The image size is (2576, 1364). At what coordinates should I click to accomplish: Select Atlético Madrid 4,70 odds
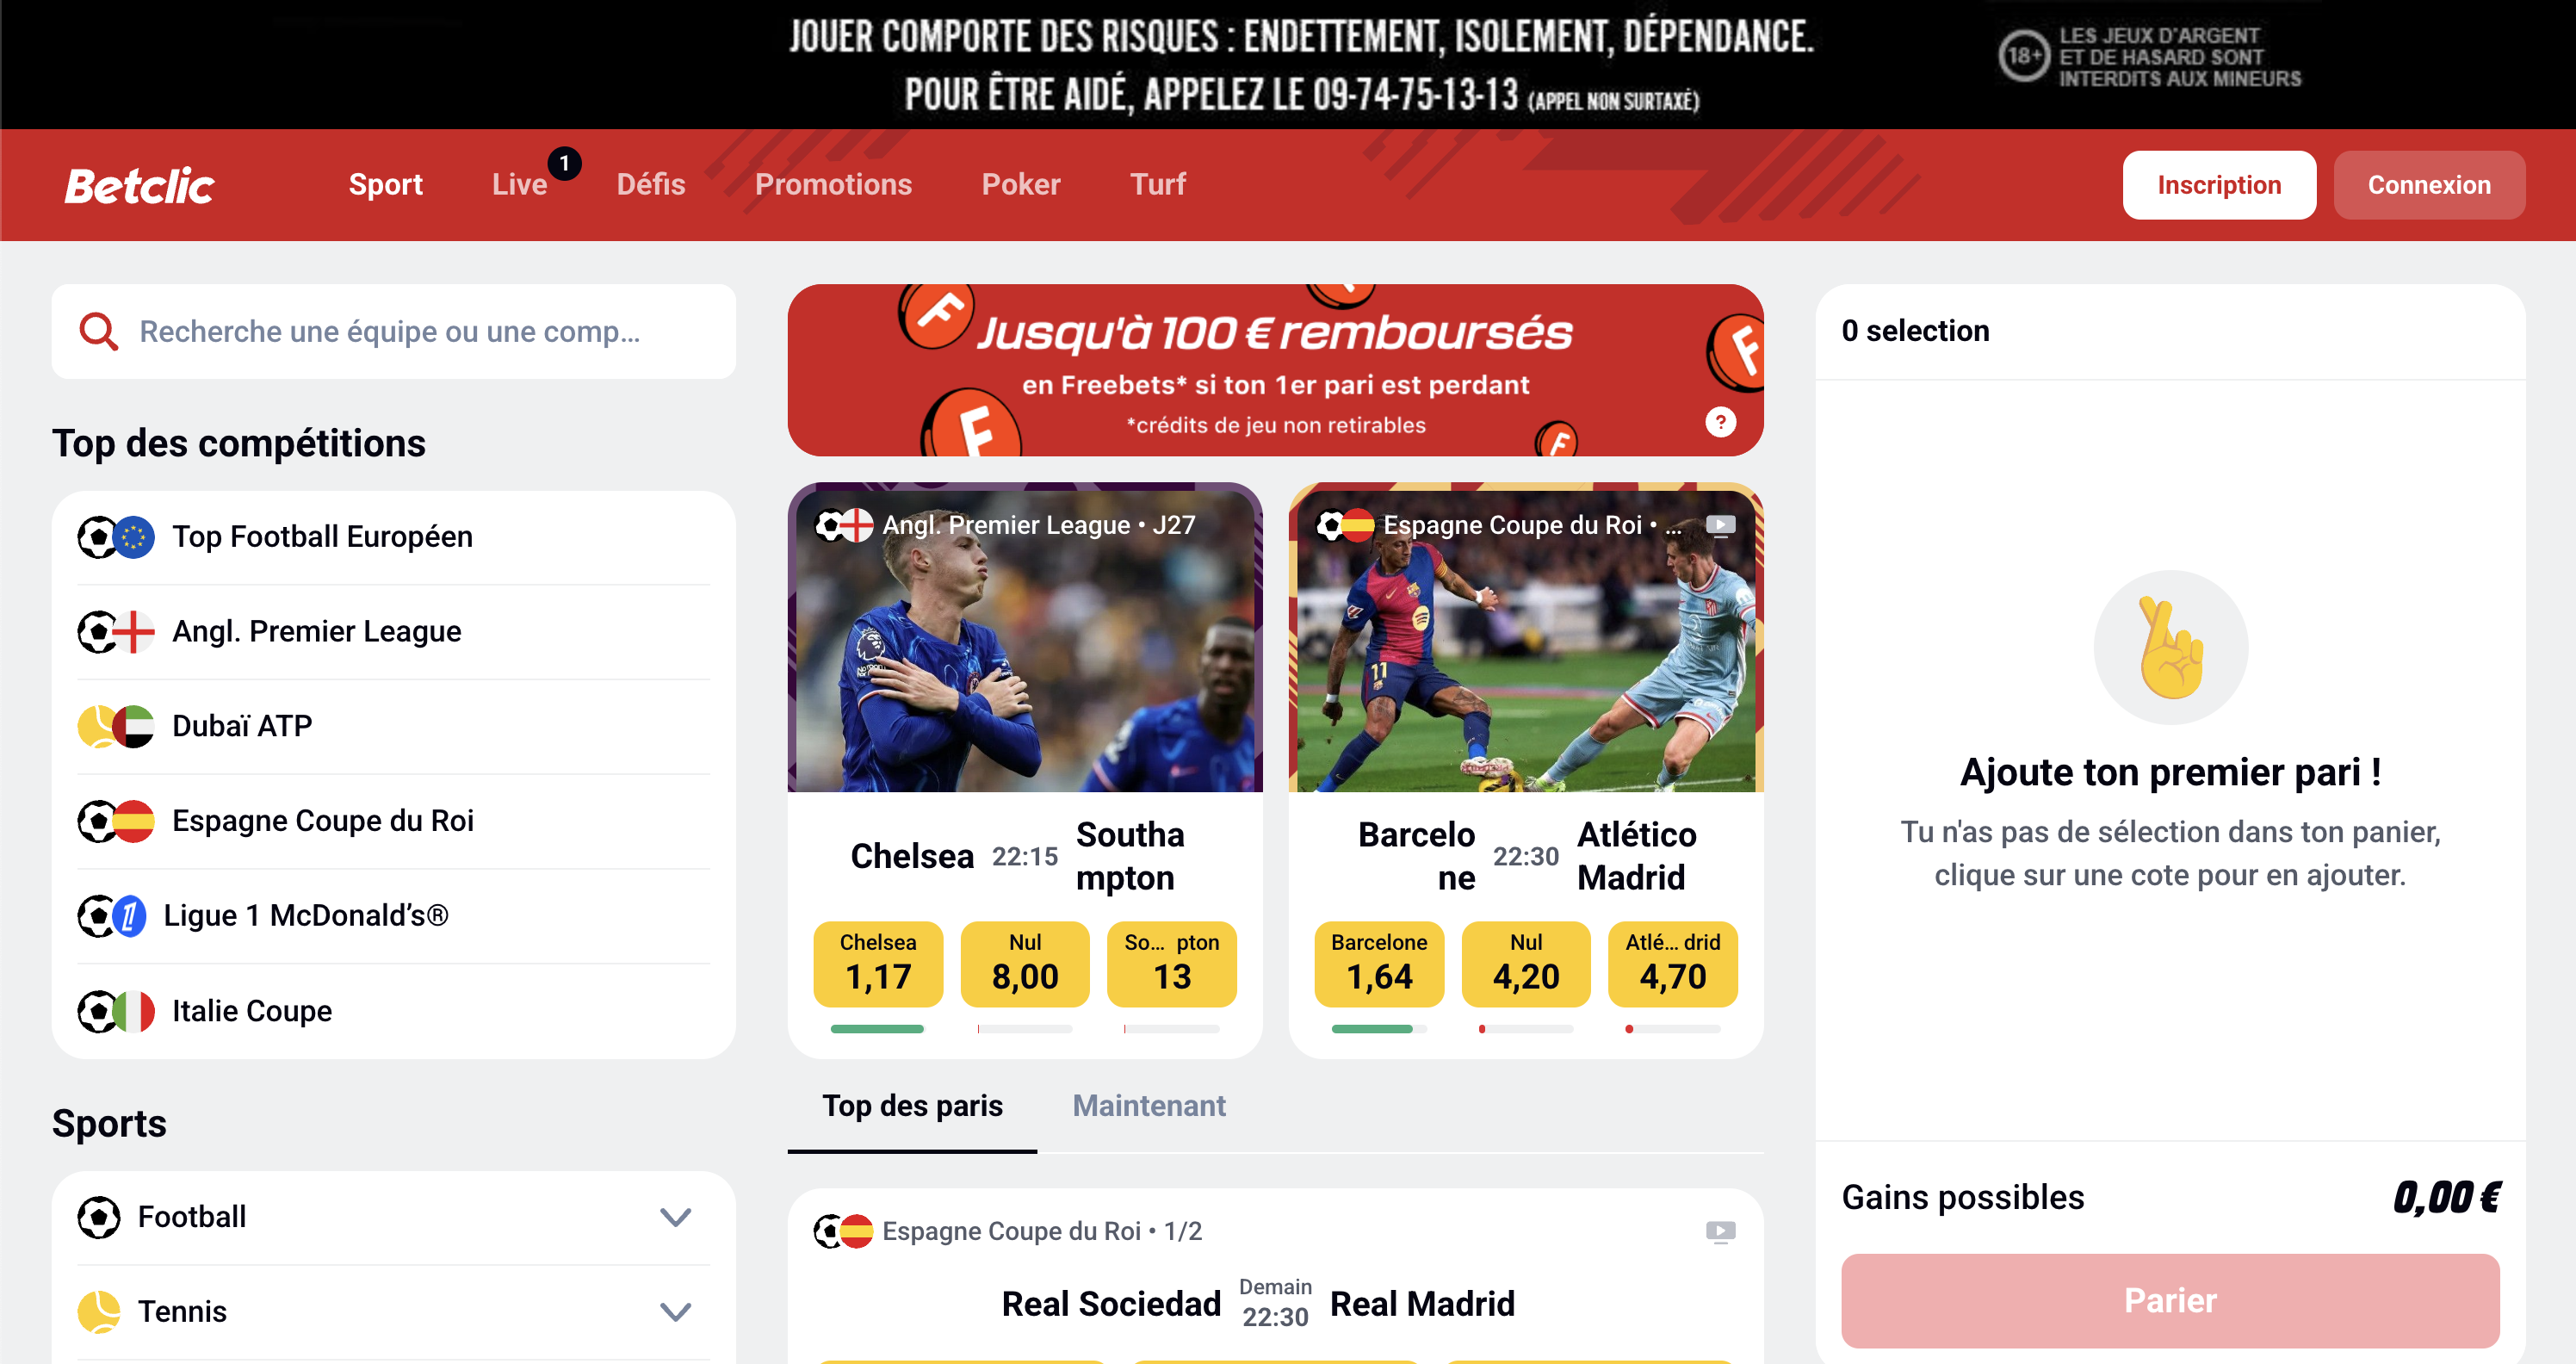pyautogui.click(x=1672, y=963)
